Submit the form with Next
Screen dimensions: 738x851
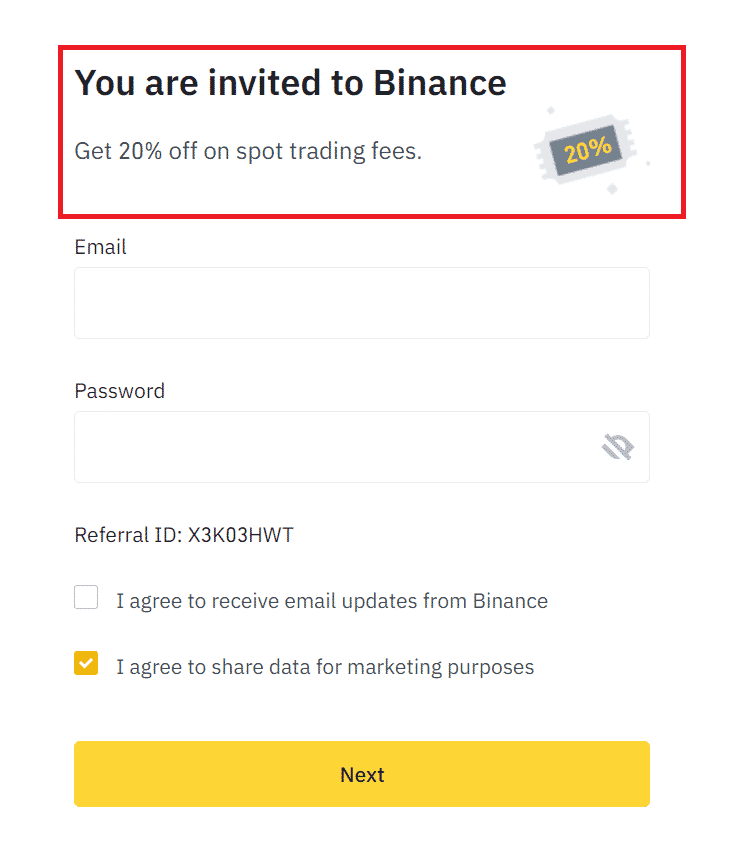(x=361, y=774)
